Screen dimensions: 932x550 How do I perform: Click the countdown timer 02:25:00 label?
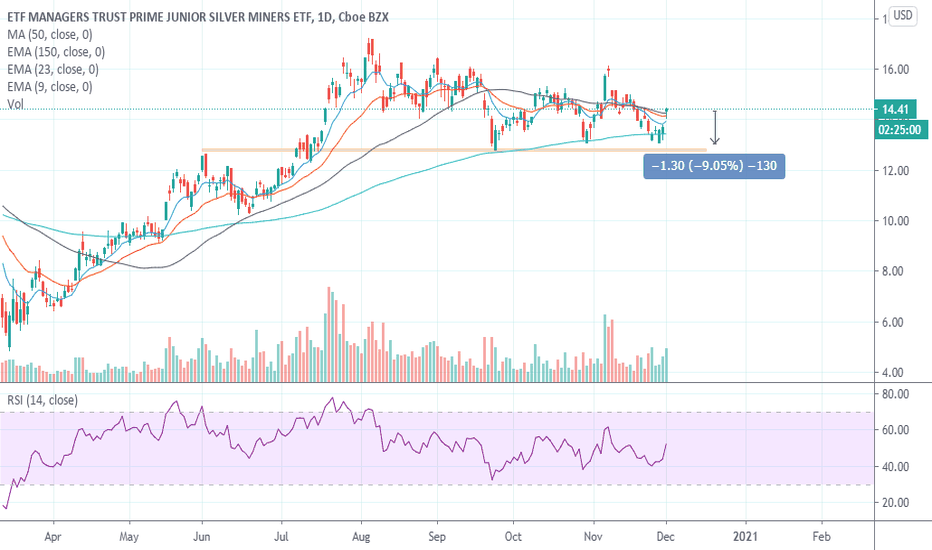pos(902,130)
